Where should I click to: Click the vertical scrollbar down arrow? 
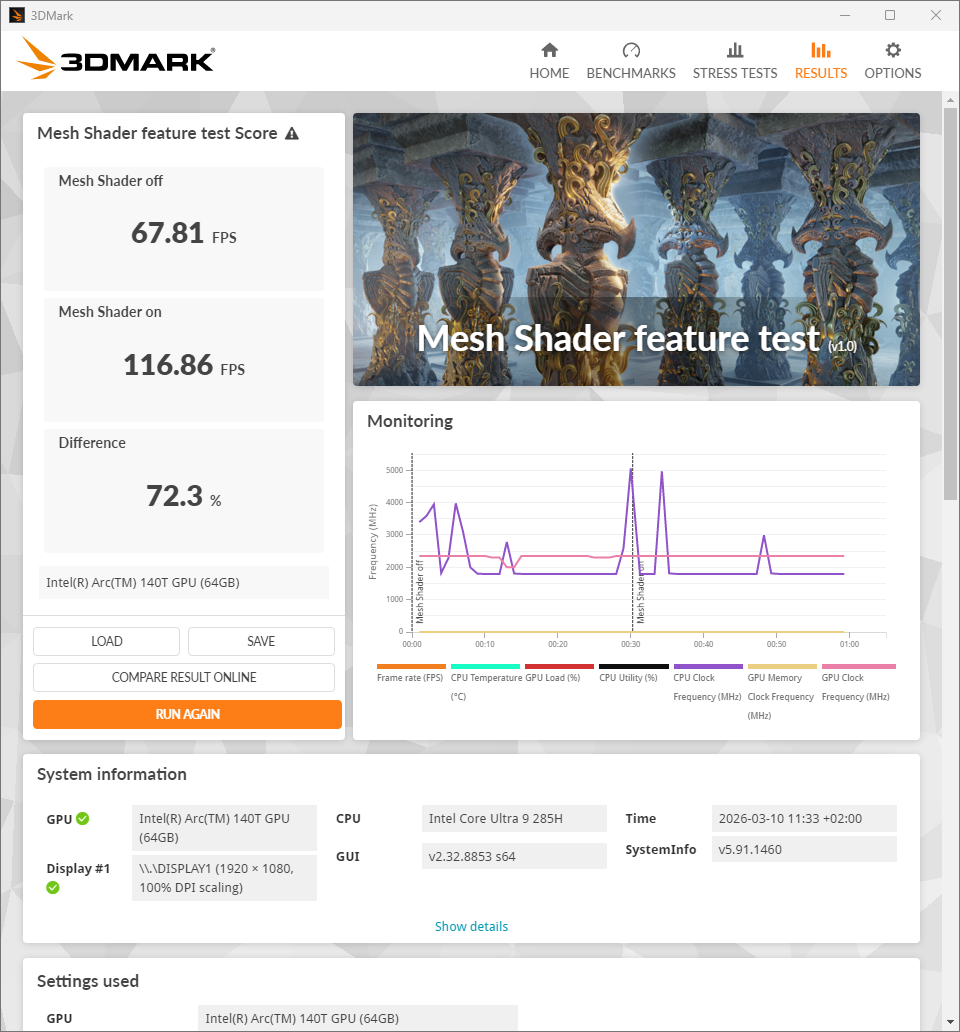[951, 1022]
